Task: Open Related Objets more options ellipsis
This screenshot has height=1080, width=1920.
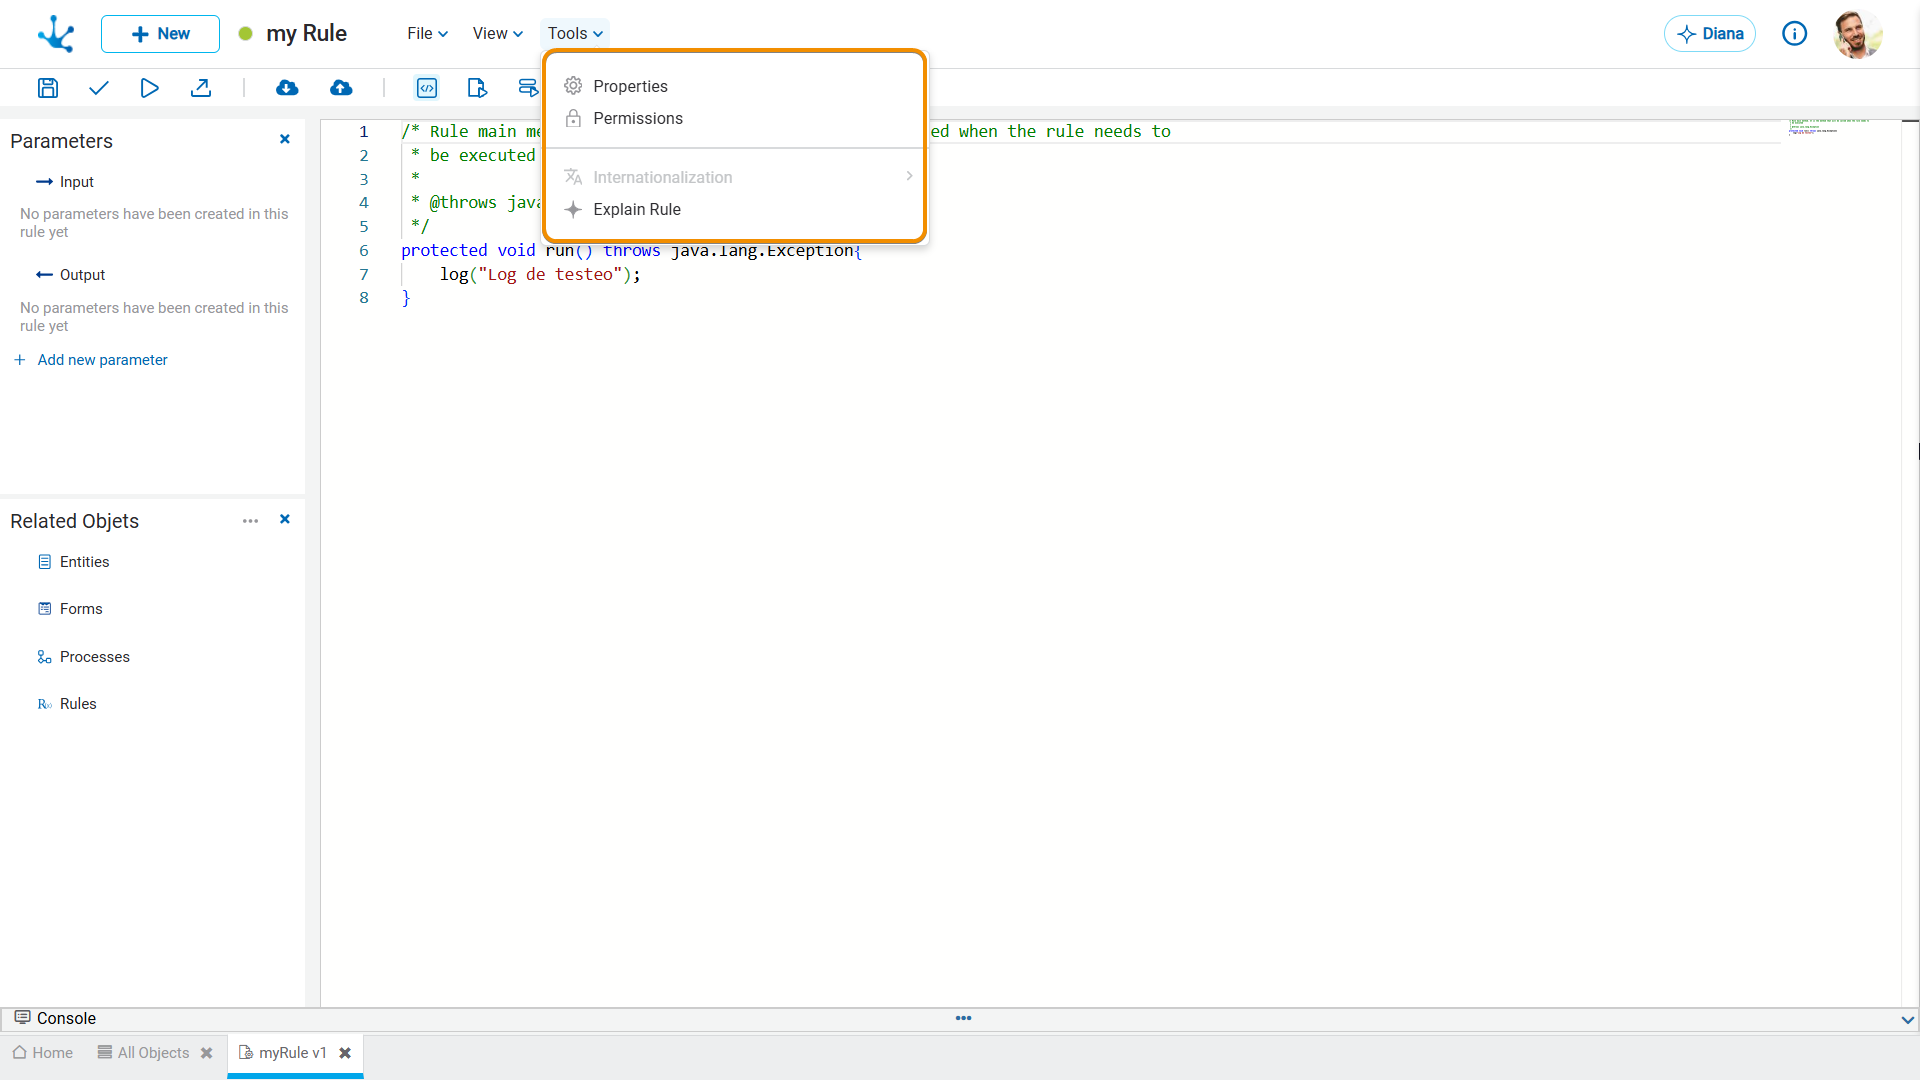Action: click(250, 521)
